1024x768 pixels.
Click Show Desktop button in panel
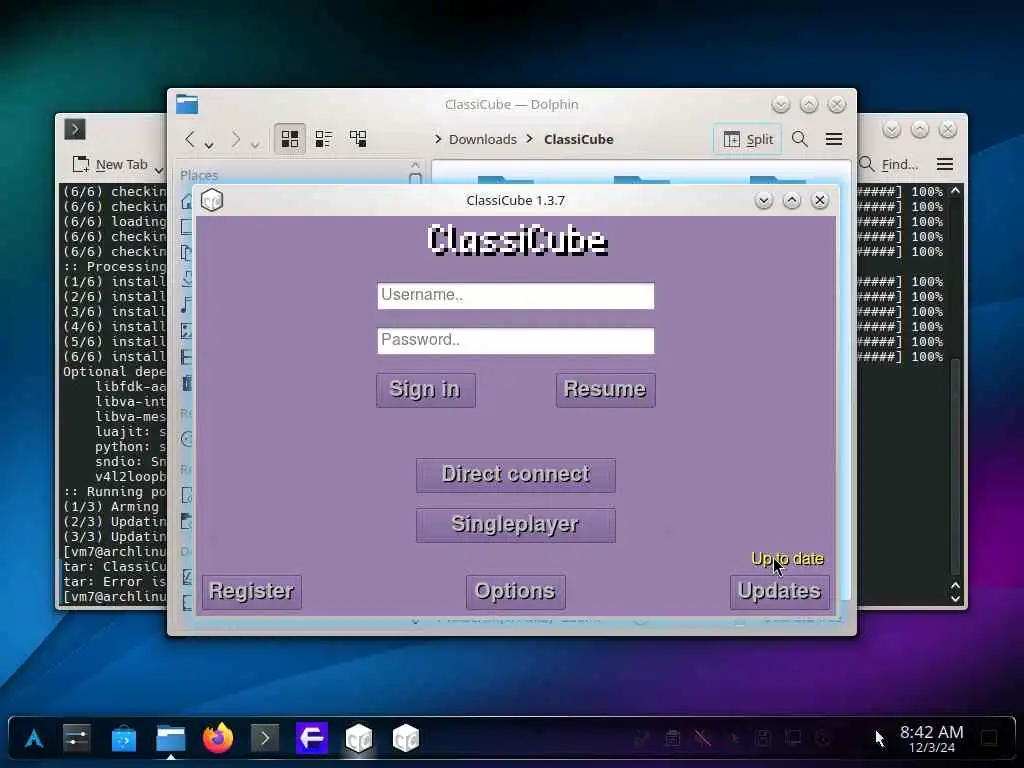(989, 739)
